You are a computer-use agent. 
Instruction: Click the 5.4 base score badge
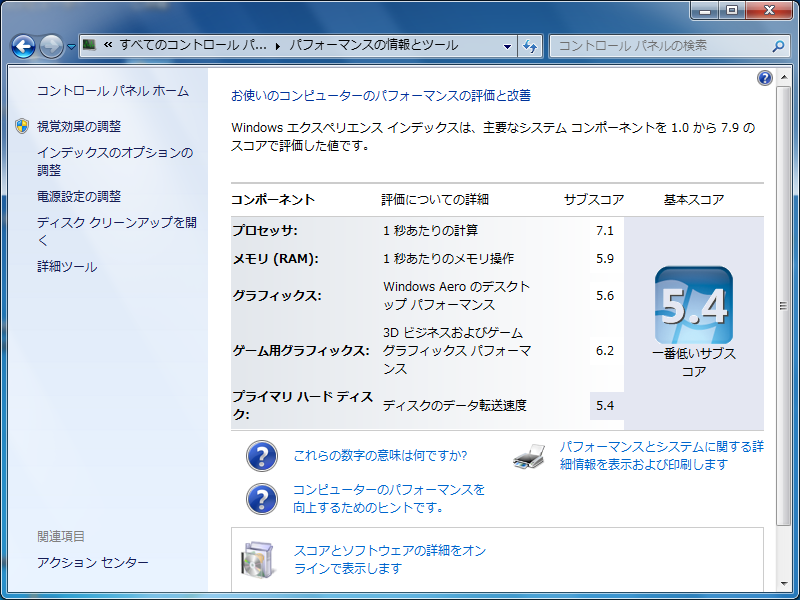click(694, 305)
